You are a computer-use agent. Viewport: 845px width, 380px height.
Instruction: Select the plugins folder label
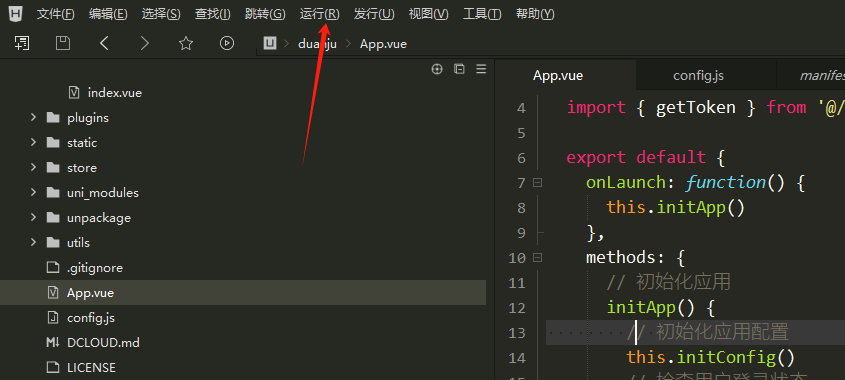click(x=88, y=118)
